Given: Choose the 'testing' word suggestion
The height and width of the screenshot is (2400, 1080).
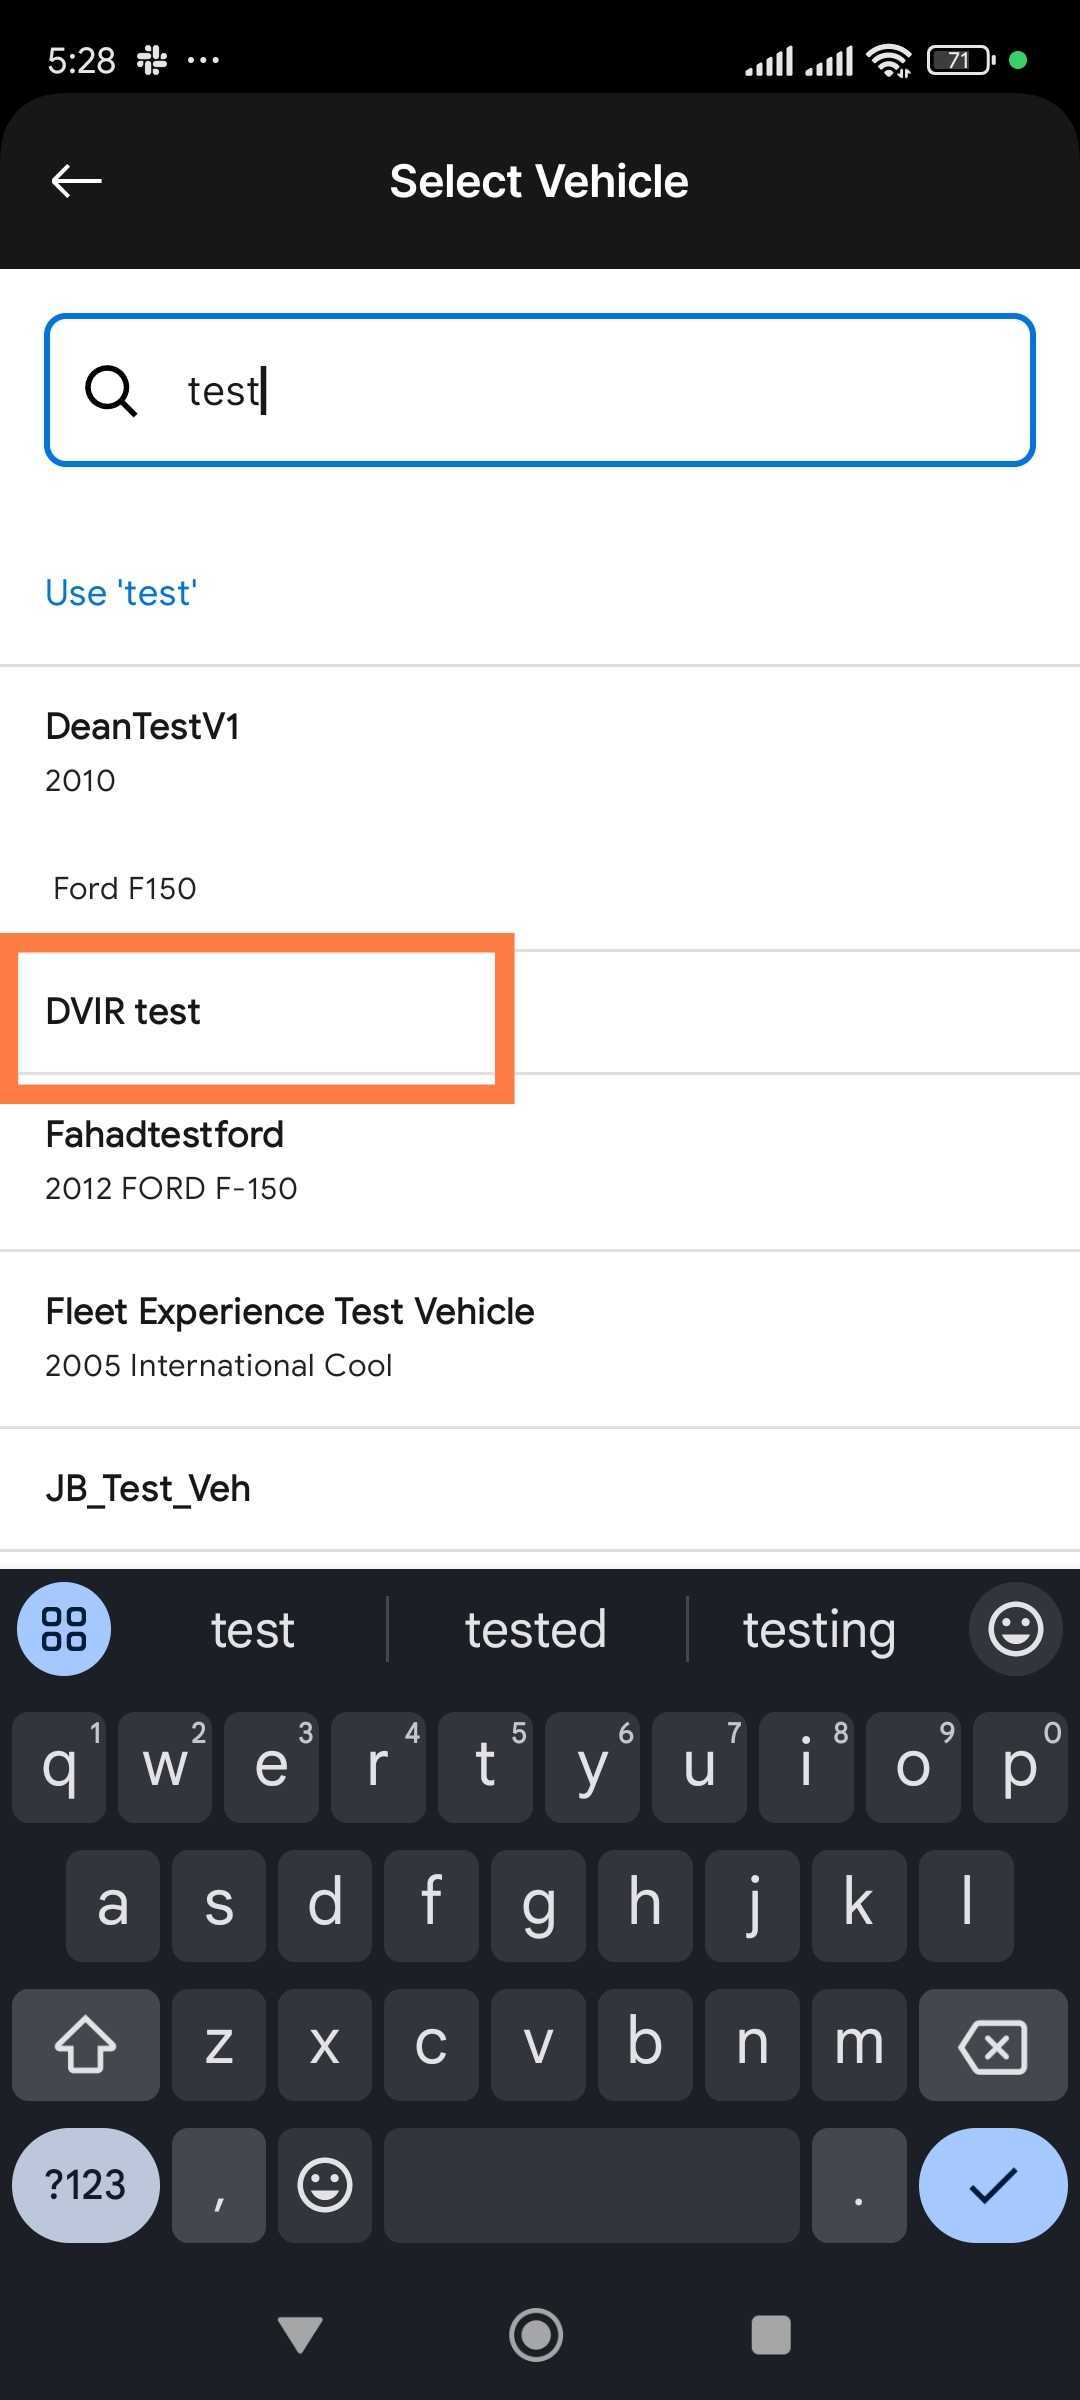Looking at the screenshot, I should [819, 1630].
